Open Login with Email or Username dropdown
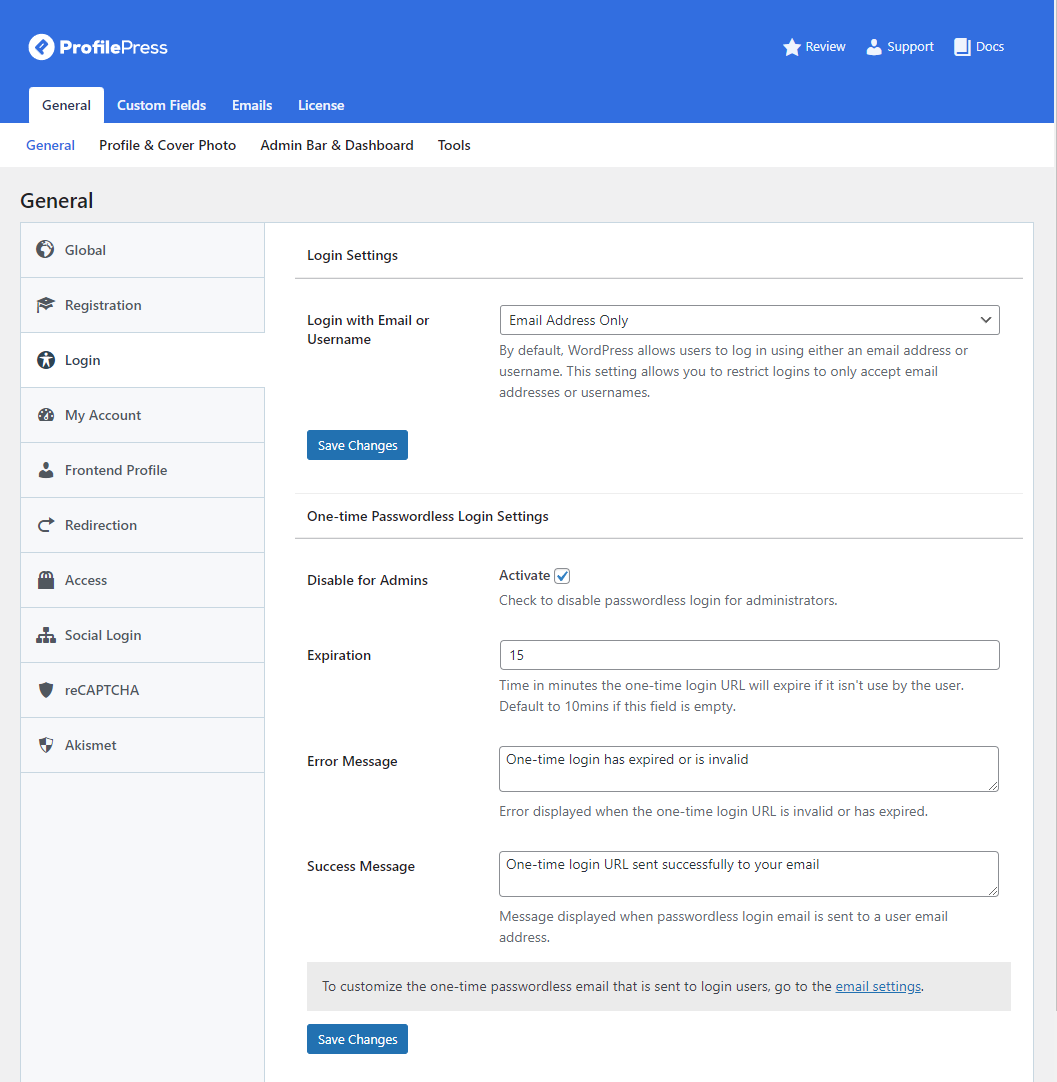The image size is (1057, 1082). tap(749, 320)
